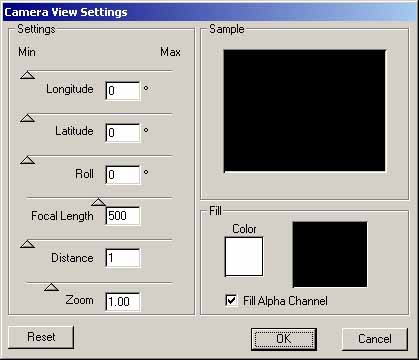Confirm settings with the OK button
This screenshot has width=419, height=360.
pyautogui.click(x=284, y=339)
